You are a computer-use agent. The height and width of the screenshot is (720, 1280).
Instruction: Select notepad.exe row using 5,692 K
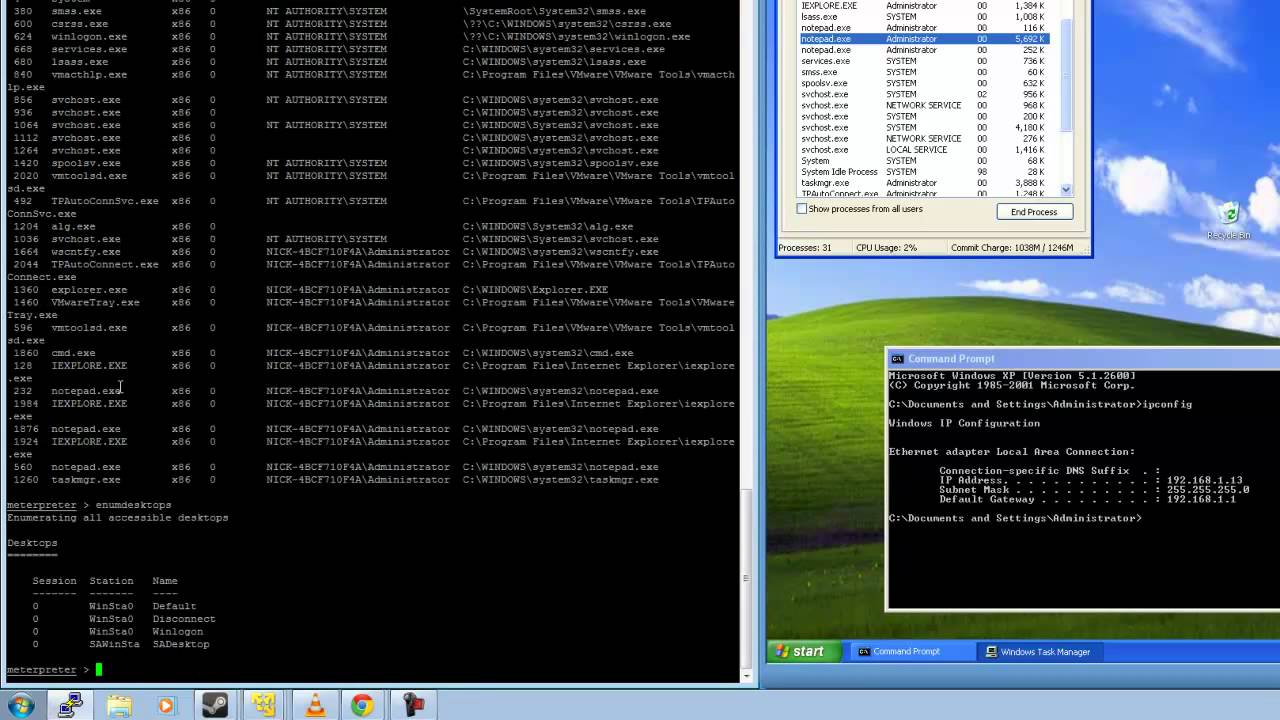(923, 39)
